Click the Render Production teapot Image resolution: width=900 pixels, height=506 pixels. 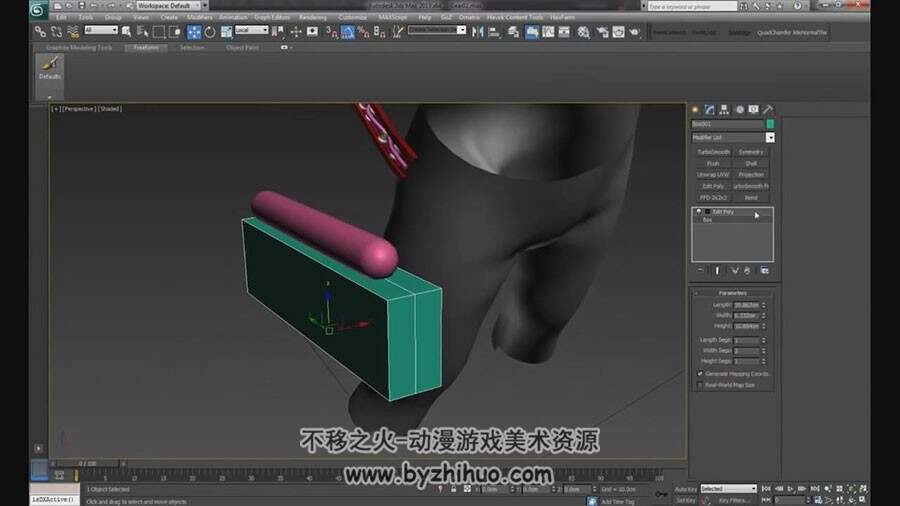pyautogui.click(x=634, y=32)
